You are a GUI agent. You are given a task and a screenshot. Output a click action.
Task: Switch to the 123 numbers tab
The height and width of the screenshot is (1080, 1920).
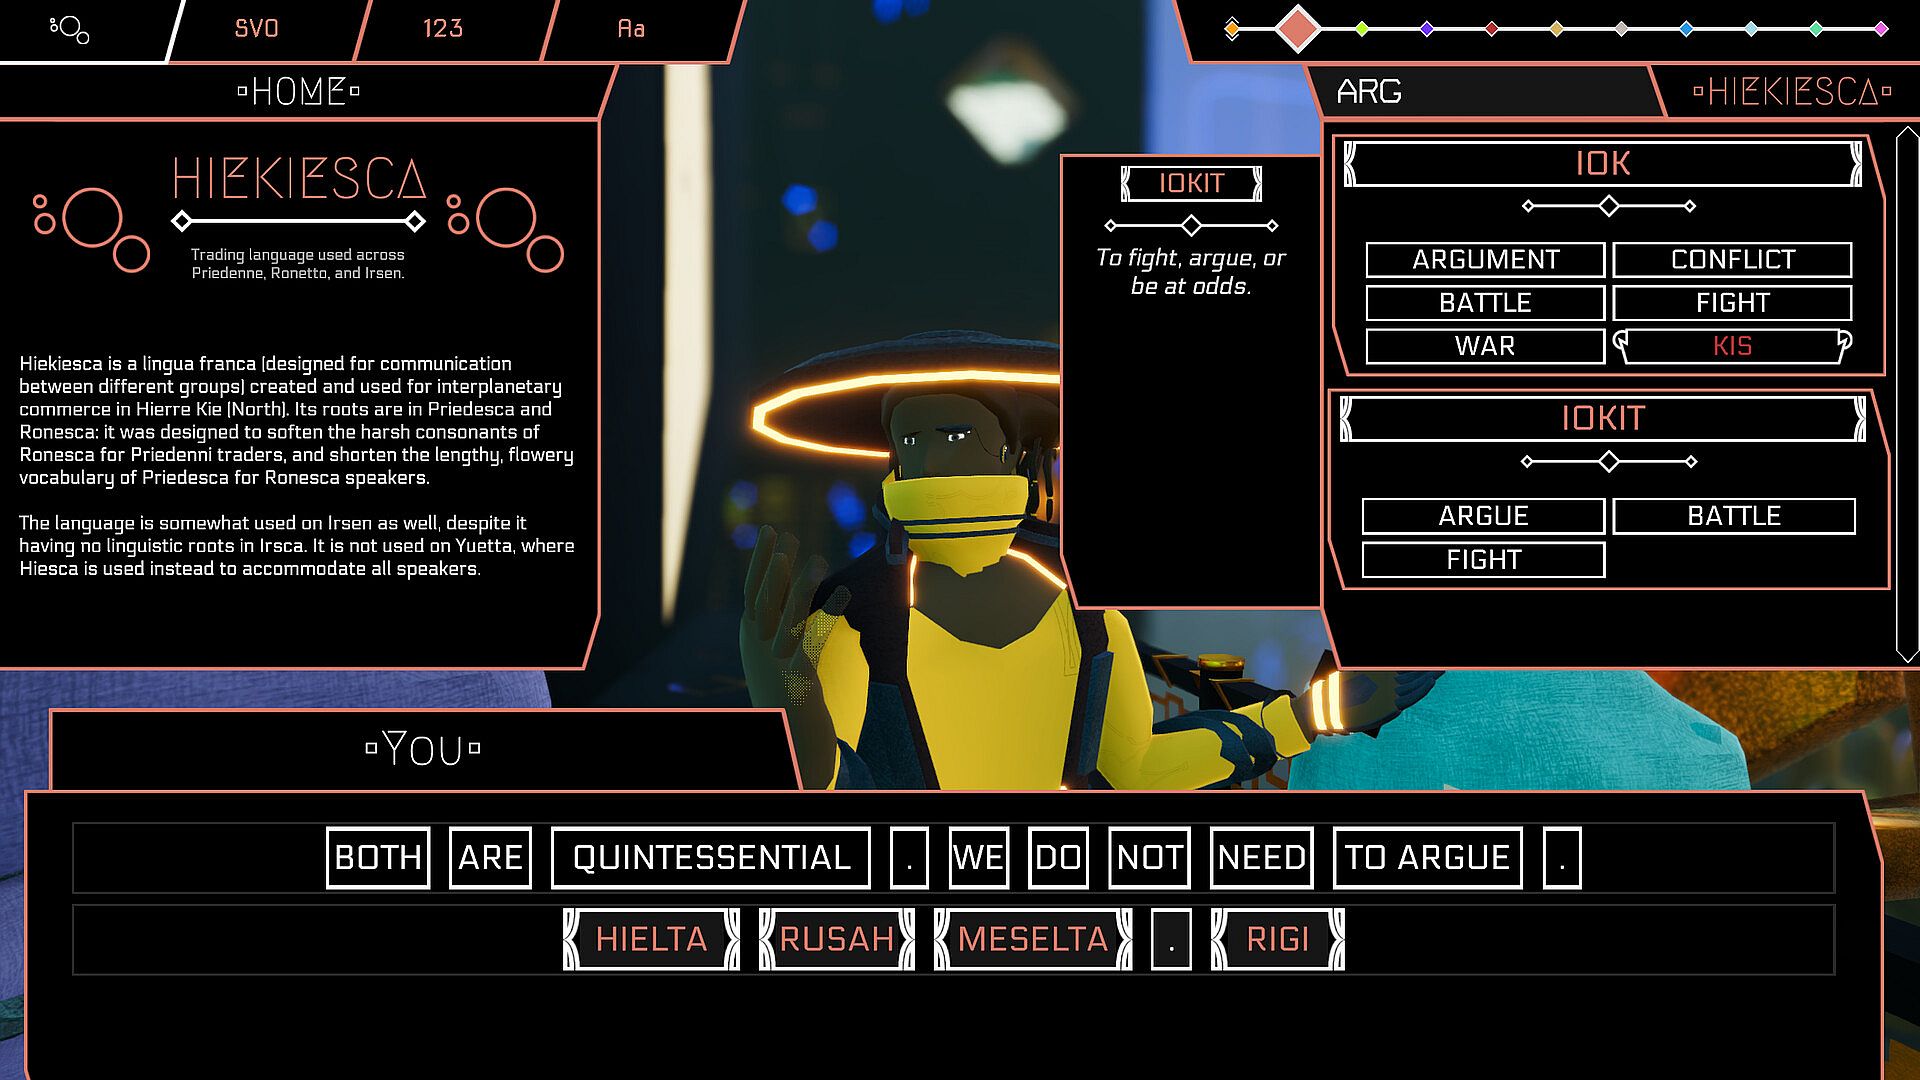(442, 29)
